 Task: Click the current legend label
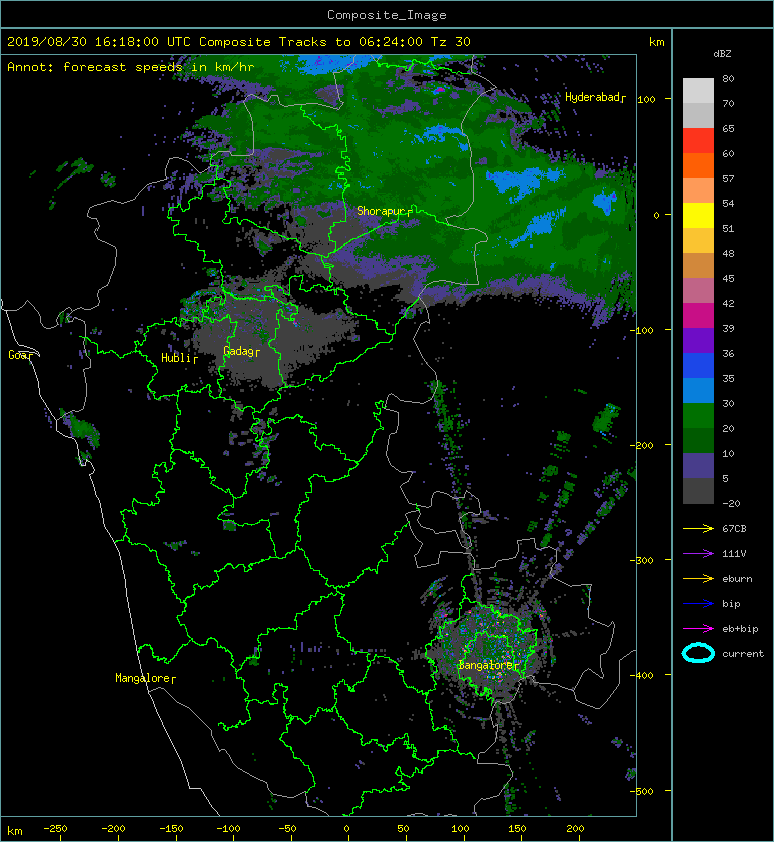(743, 654)
